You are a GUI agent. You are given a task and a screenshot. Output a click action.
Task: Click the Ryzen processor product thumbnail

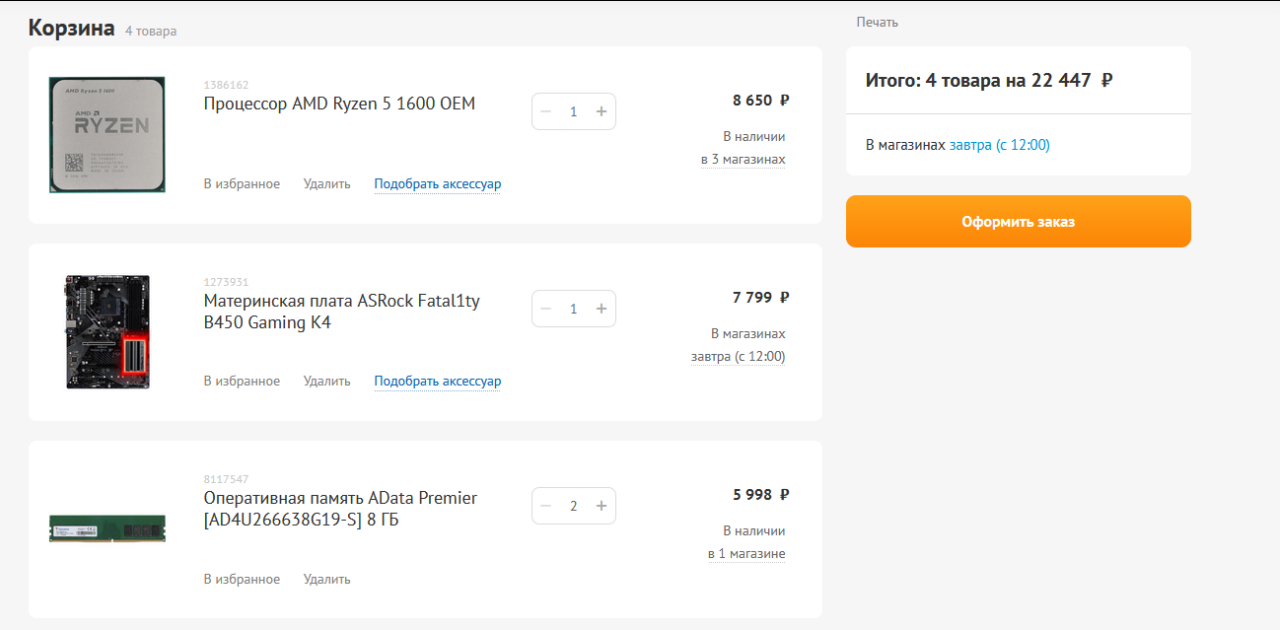click(x=107, y=135)
